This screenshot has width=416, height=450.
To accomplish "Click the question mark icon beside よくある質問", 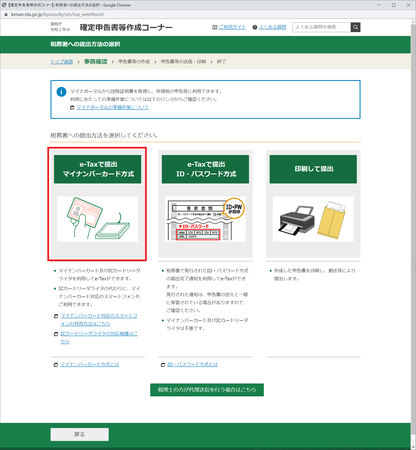I will (x=255, y=27).
